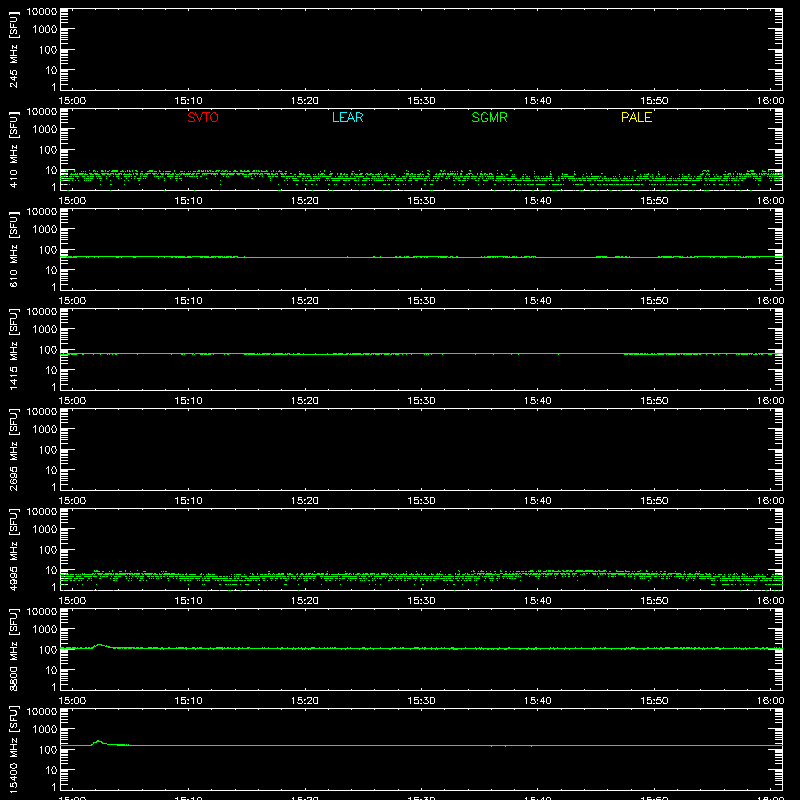Click the 15:30 label below the 8800 MHz panel
Image resolution: width=800 pixels, height=800 pixels.
tap(421, 701)
